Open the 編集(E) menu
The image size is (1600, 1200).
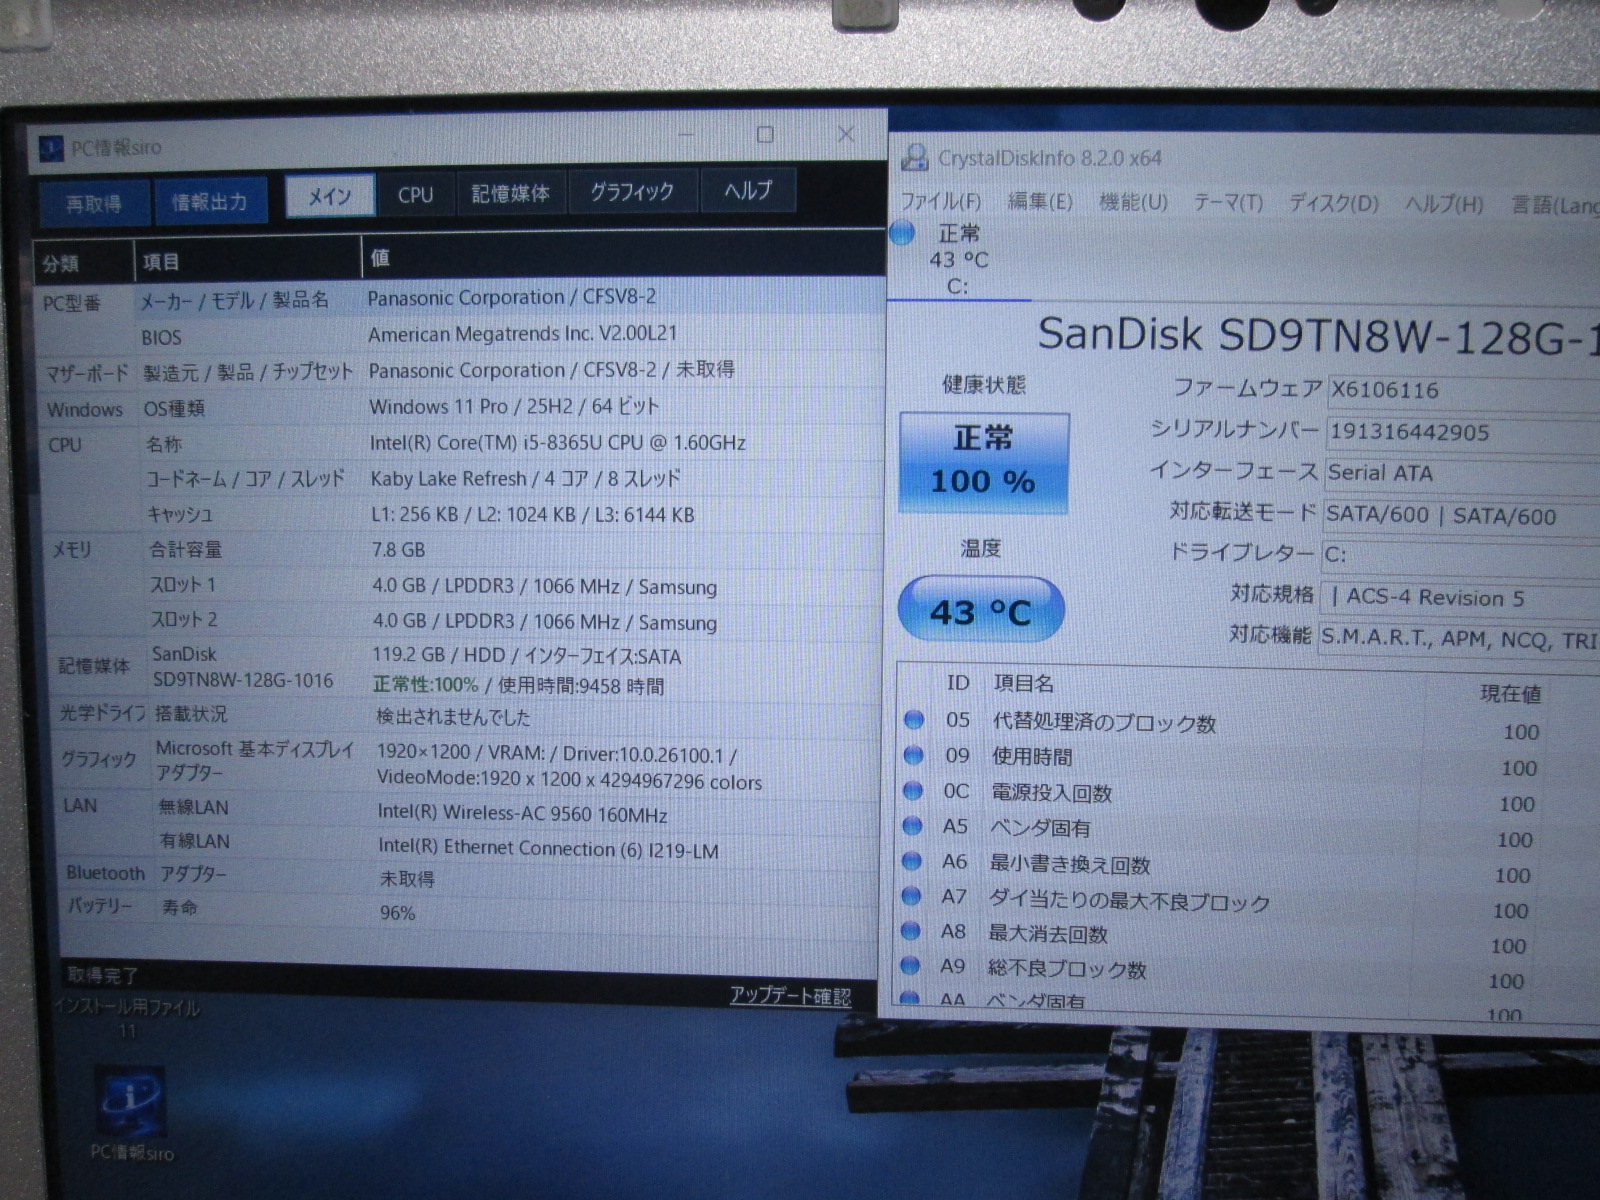(x=1040, y=202)
